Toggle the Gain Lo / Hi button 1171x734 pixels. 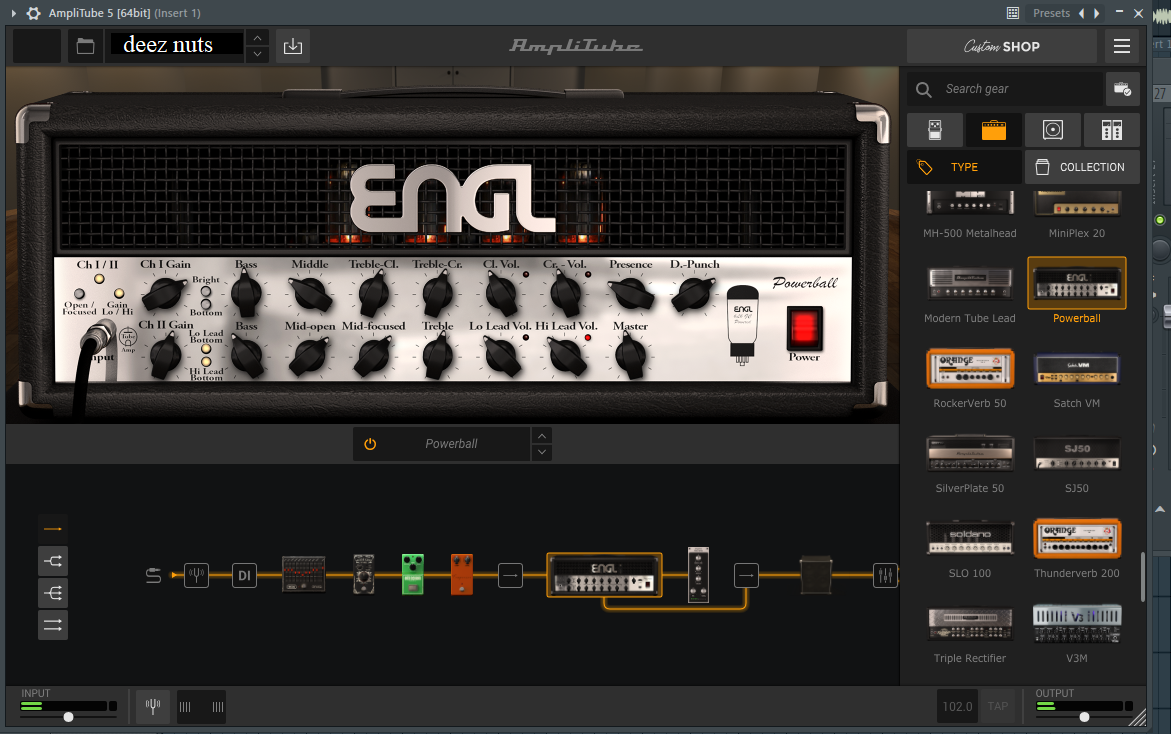click(x=119, y=293)
